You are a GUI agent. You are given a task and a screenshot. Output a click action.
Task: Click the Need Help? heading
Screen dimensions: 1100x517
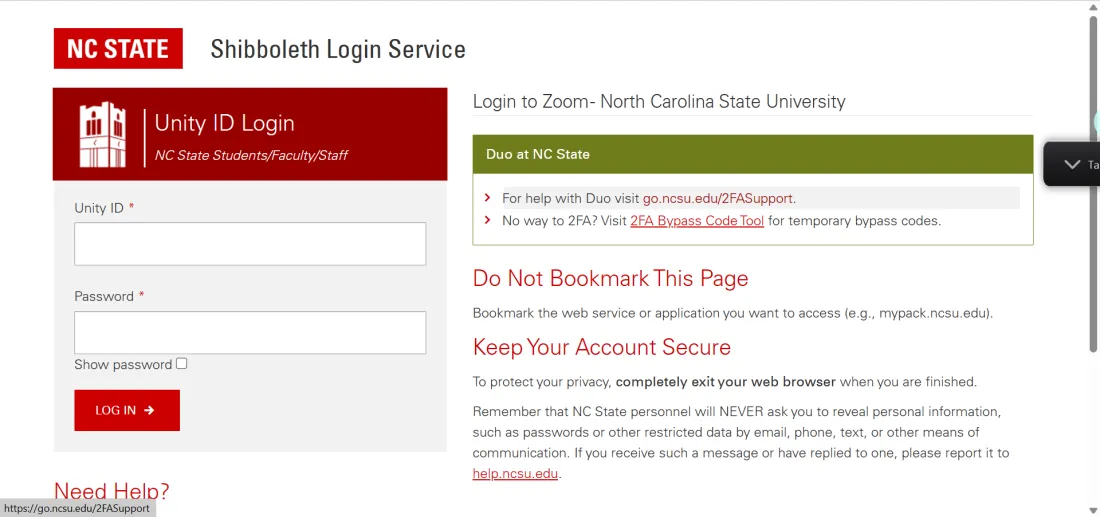point(112,492)
